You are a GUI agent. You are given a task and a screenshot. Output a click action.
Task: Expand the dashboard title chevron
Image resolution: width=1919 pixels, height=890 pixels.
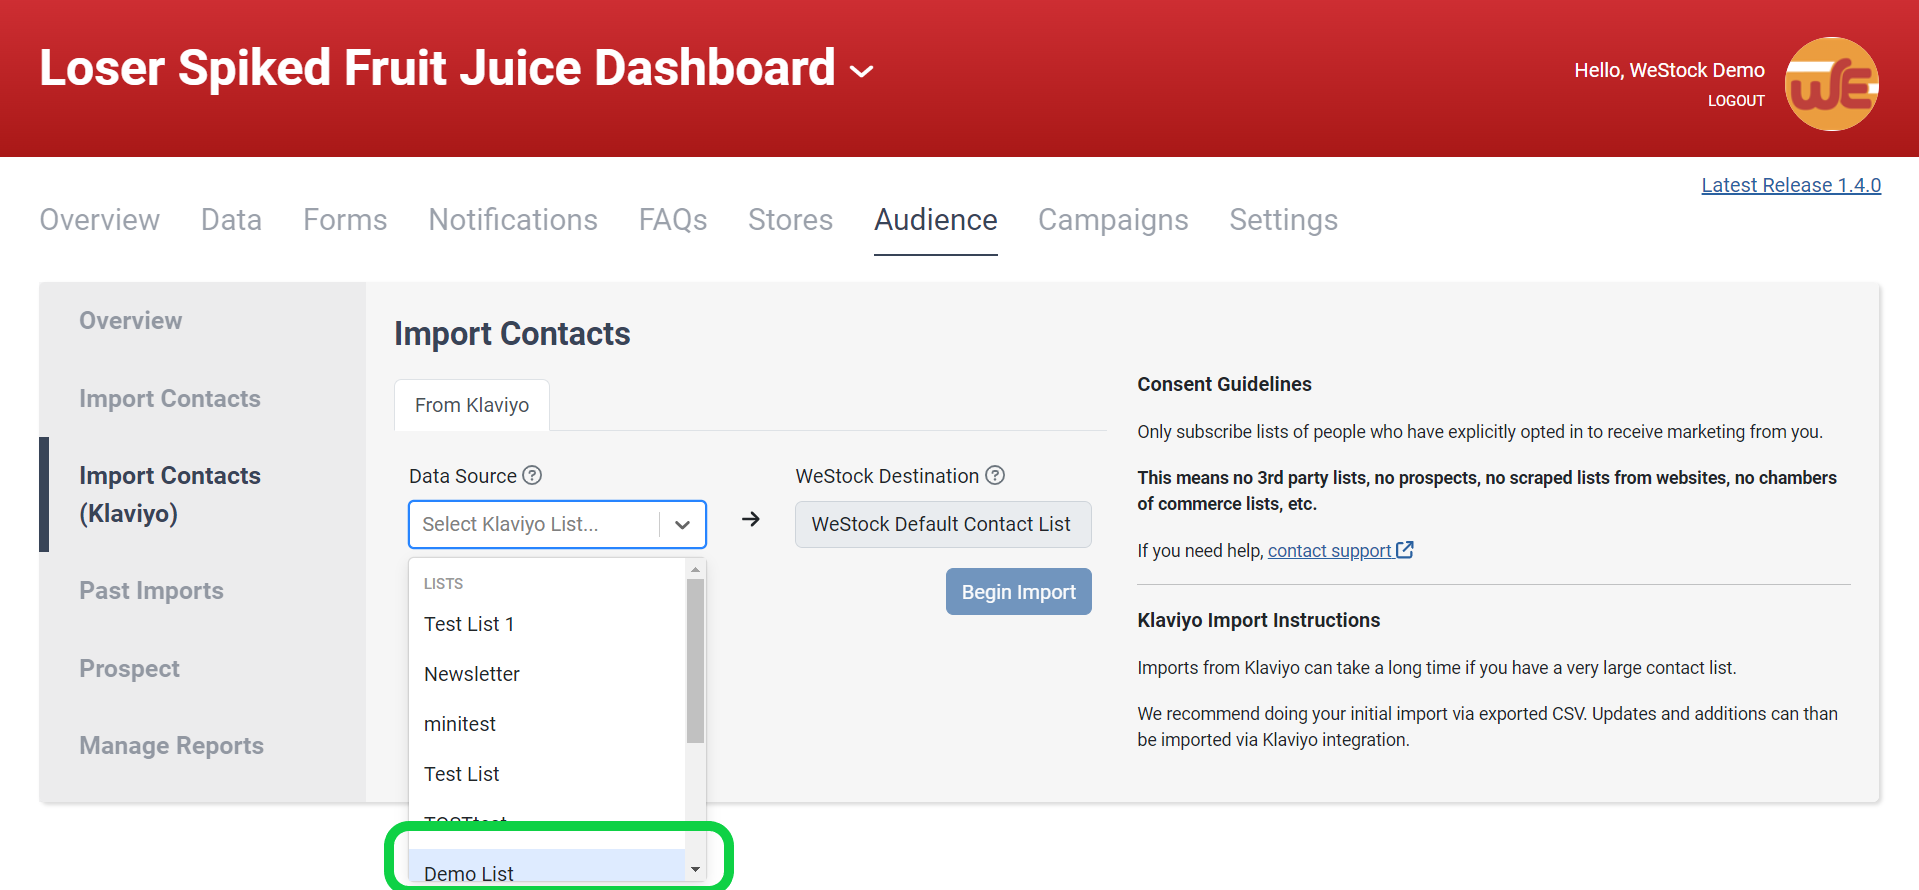pos(861,71)
